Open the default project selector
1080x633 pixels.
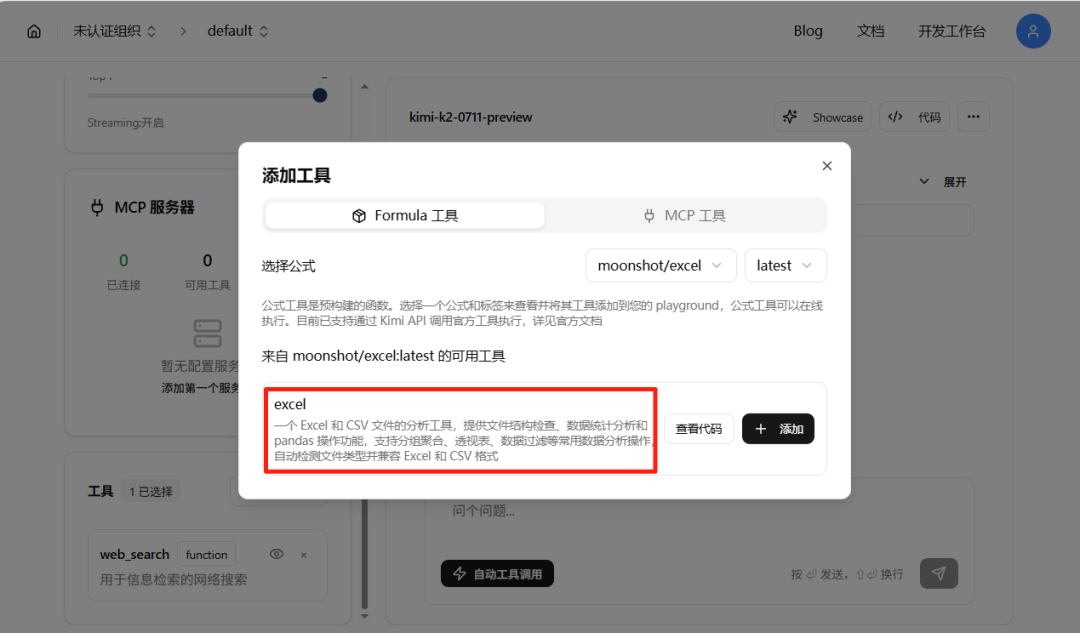238,31
